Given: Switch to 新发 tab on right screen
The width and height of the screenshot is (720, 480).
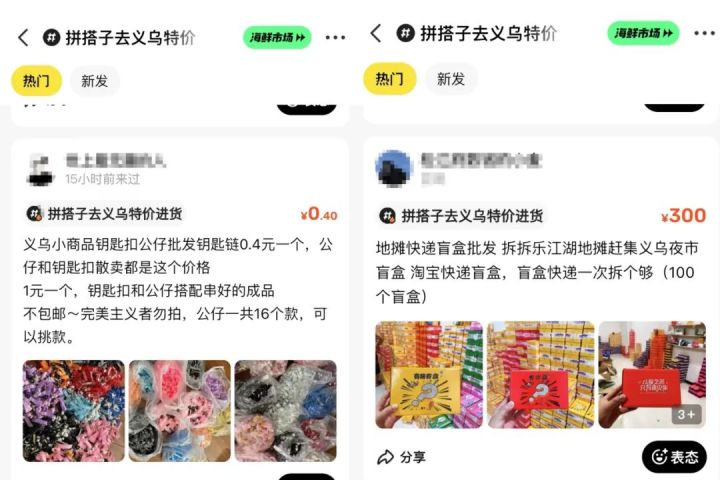Looking at the screenshot, I should click(451, 79).
